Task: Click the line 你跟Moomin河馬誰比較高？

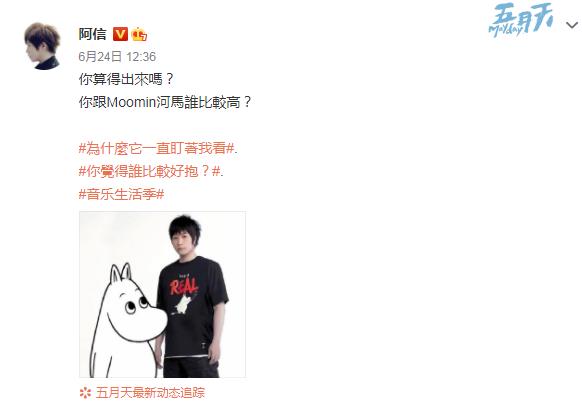Action: point(165,102)
